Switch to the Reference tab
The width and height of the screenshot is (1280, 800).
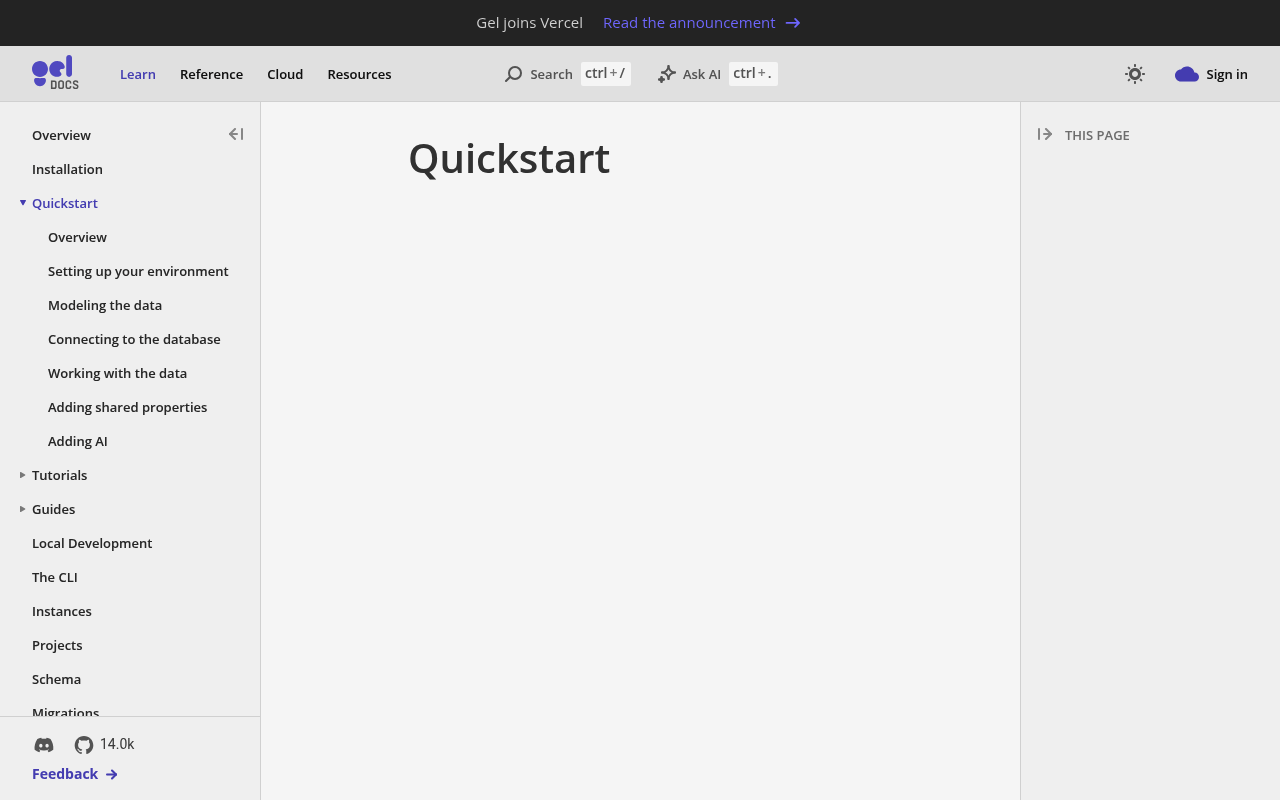point(211,74)
